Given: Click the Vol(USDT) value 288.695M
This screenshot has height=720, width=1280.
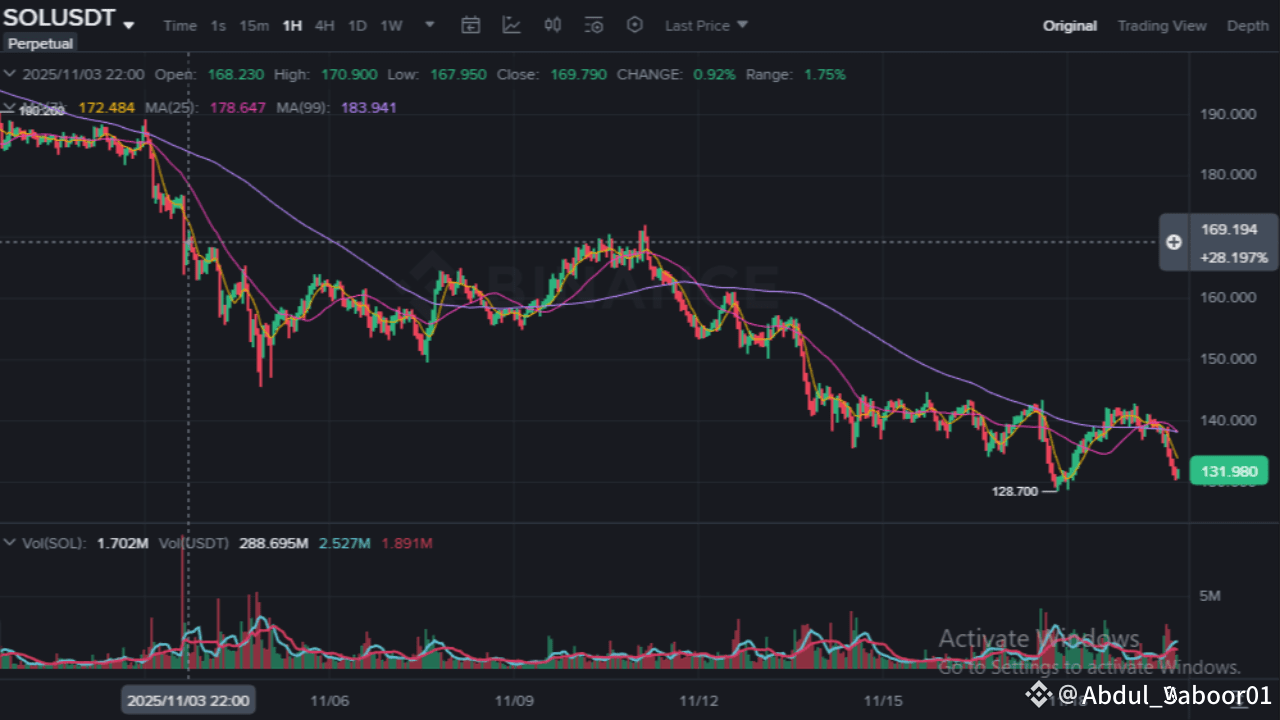Looking at the screenshot, I should point(273,543).
